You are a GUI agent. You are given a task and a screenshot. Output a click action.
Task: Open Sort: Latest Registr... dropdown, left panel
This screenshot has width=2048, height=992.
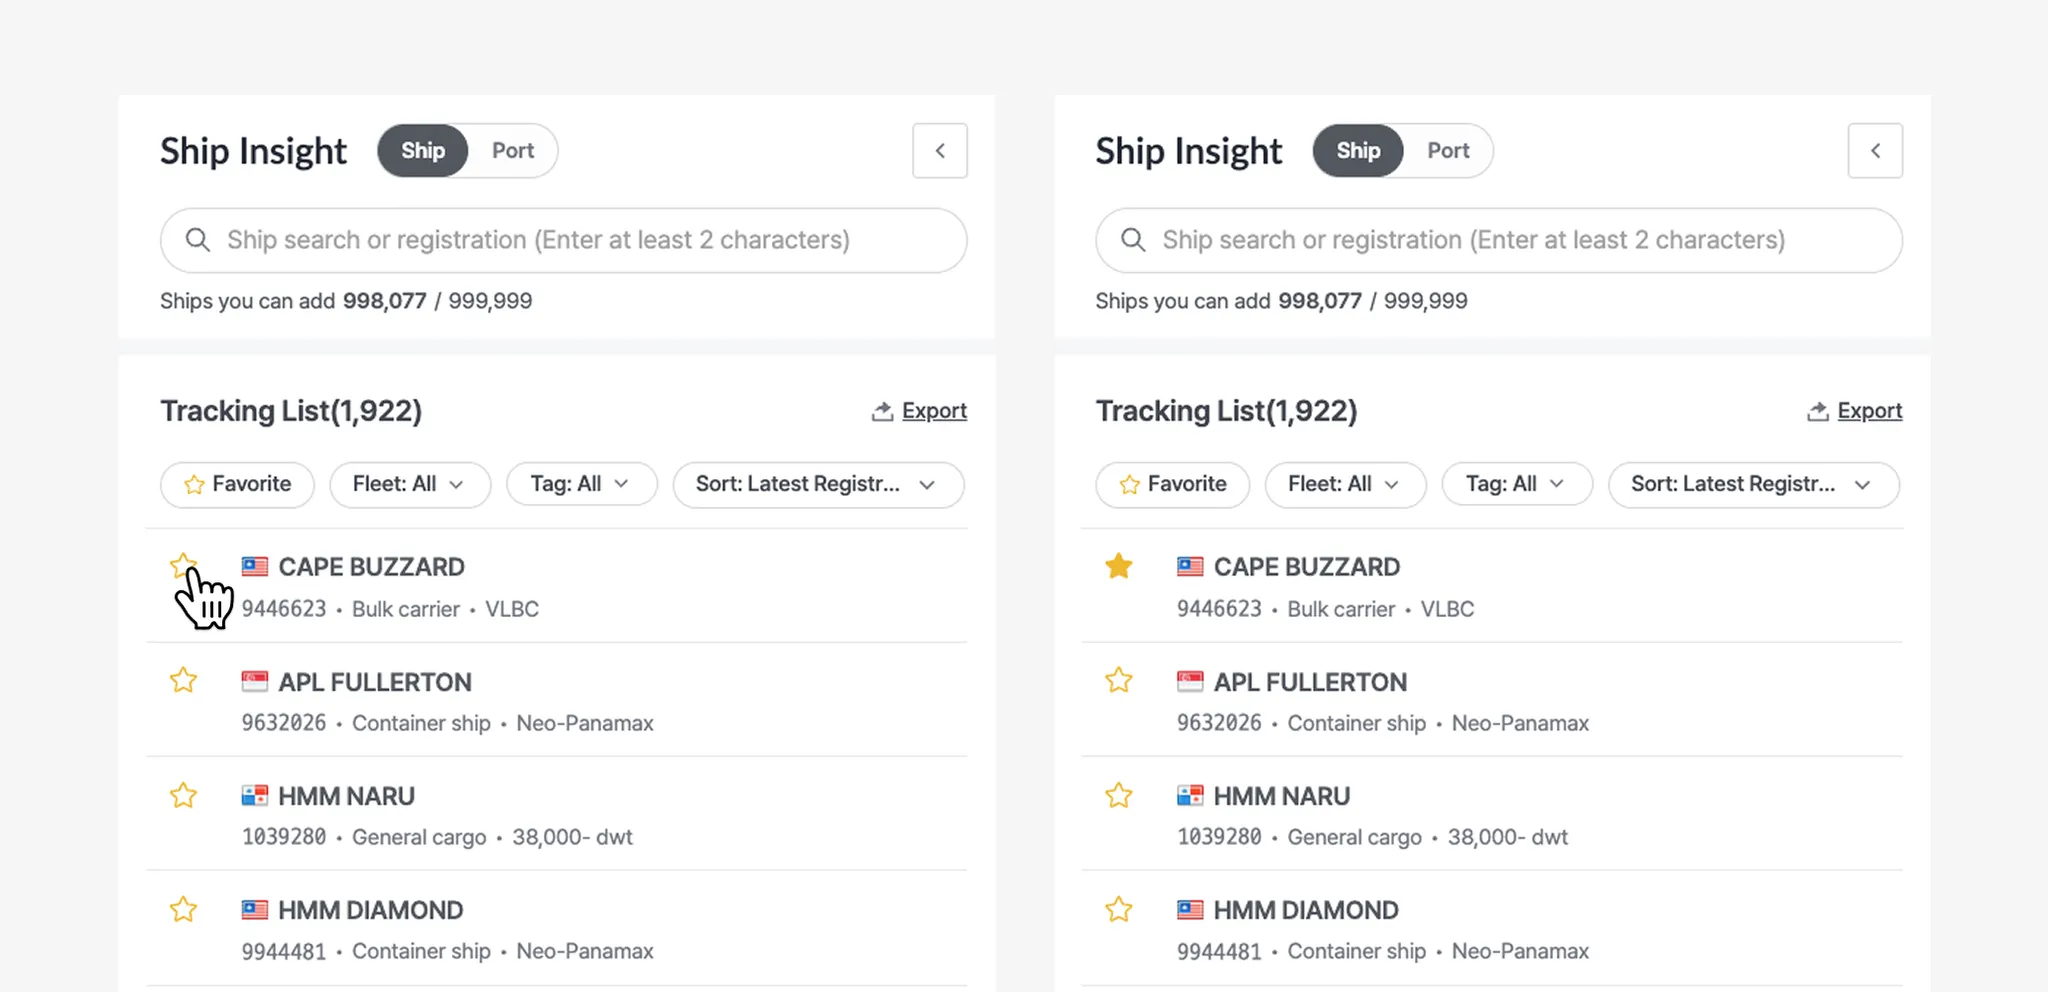point(817,485)
